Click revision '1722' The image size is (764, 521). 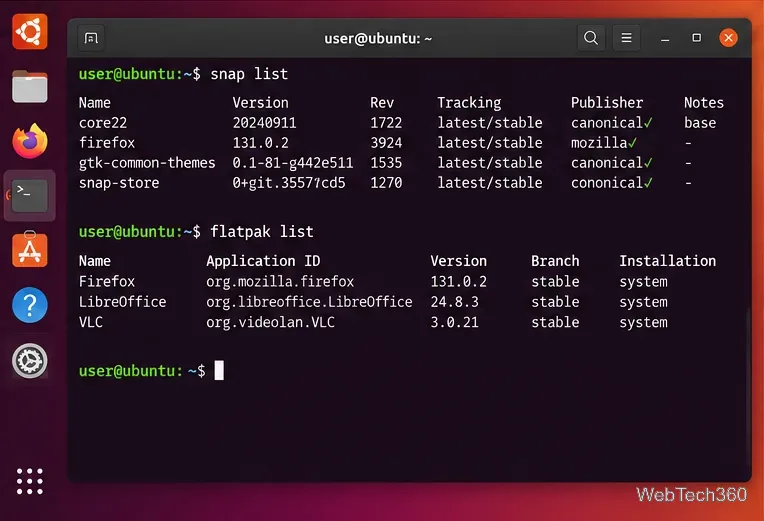pos(386,123)
